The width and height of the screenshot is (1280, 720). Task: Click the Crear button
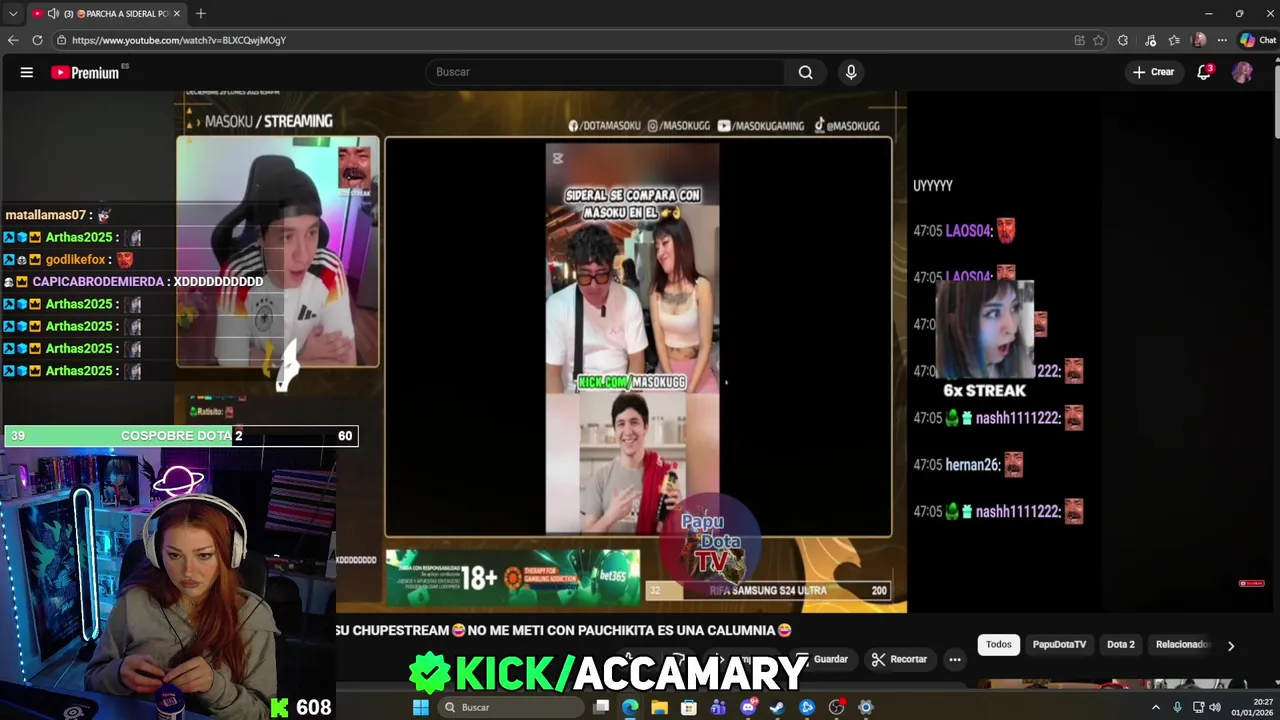[x=1153, y=72]
